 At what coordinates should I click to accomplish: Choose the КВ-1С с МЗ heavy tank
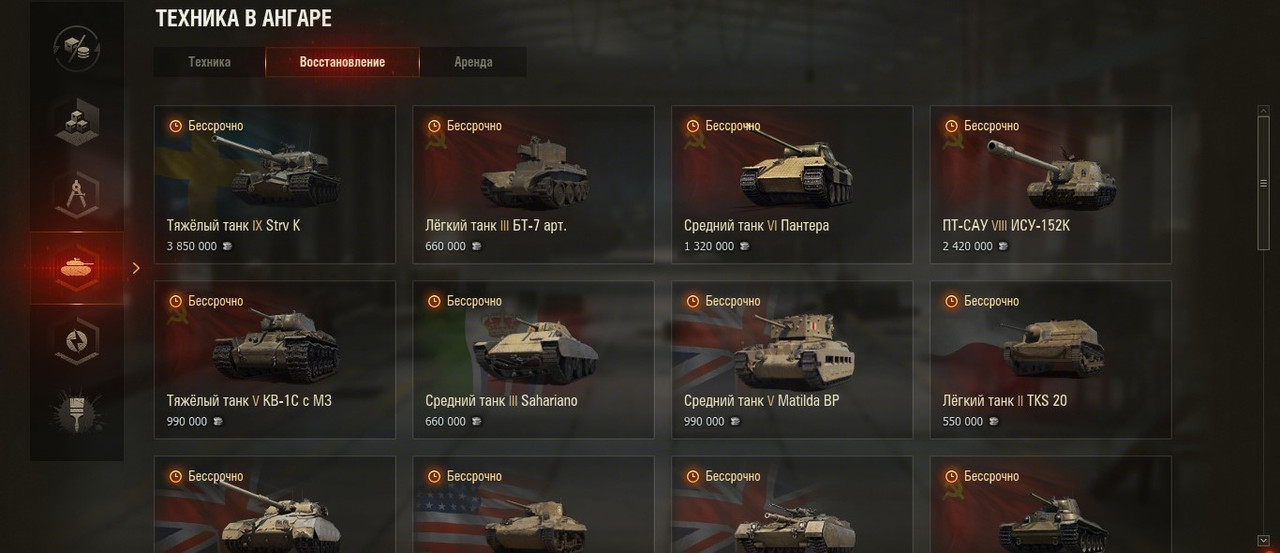275,360
